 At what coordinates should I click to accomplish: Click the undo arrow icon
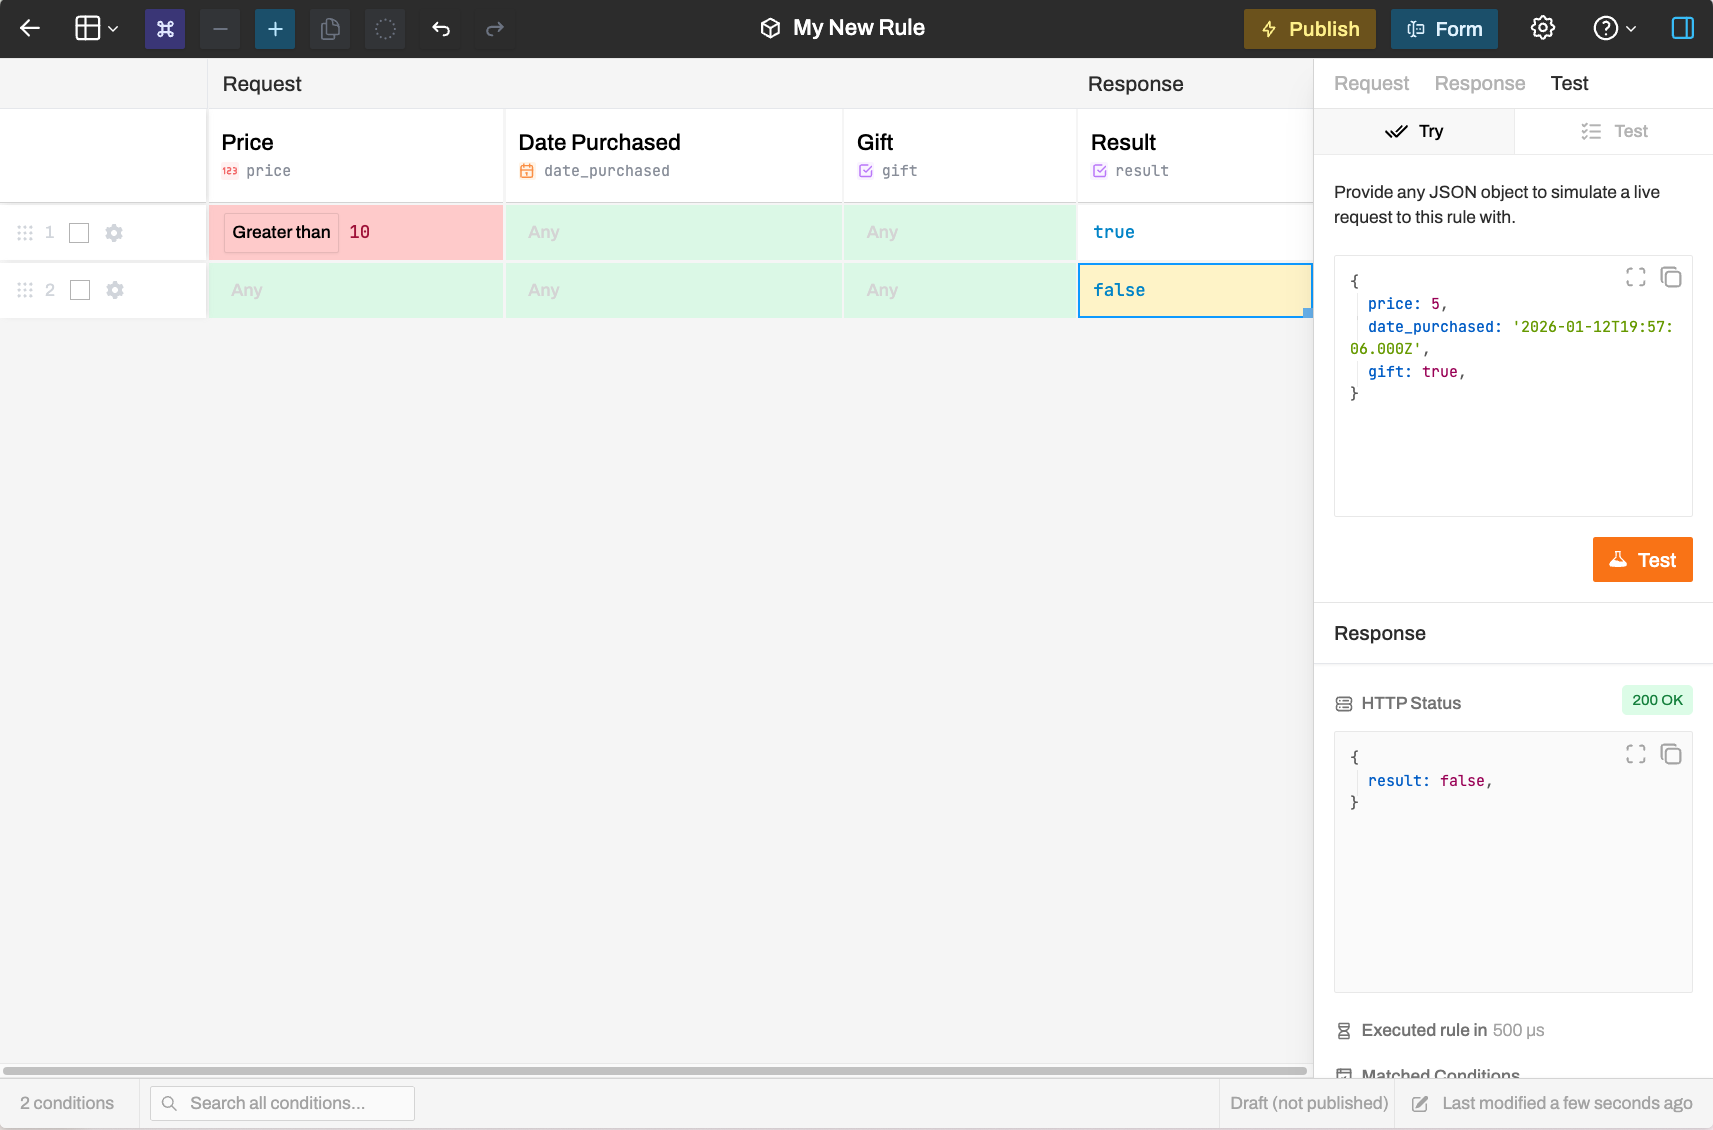point(440,29)
